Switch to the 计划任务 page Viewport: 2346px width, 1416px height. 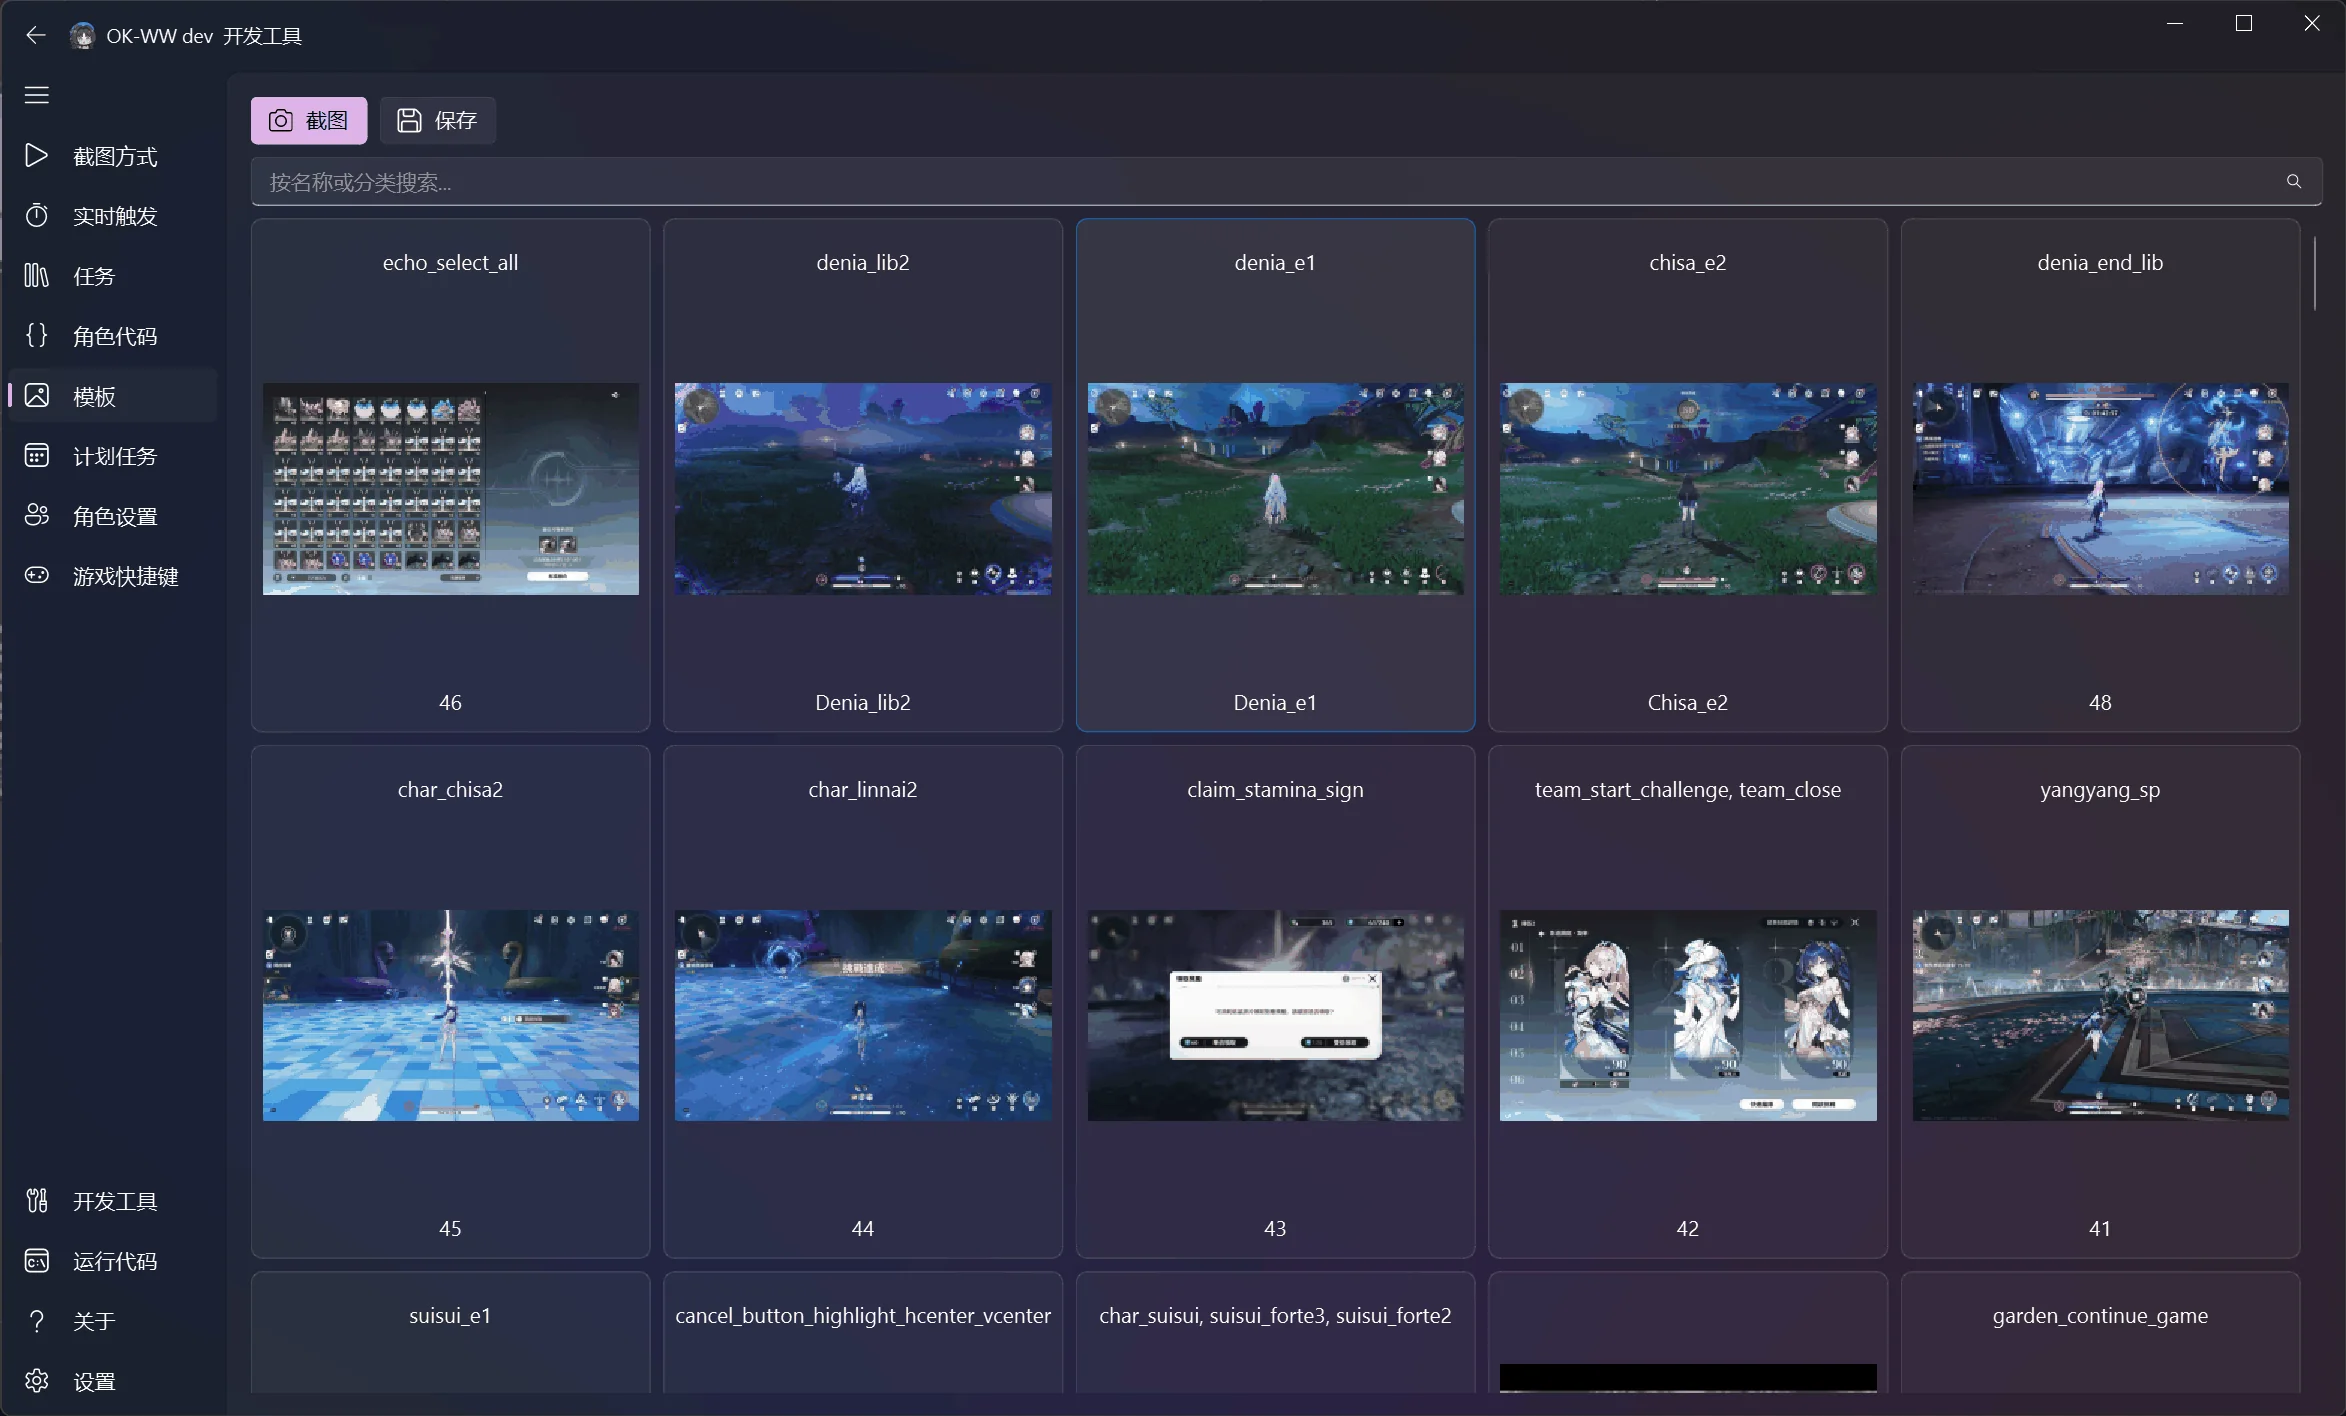pos(113,456)
